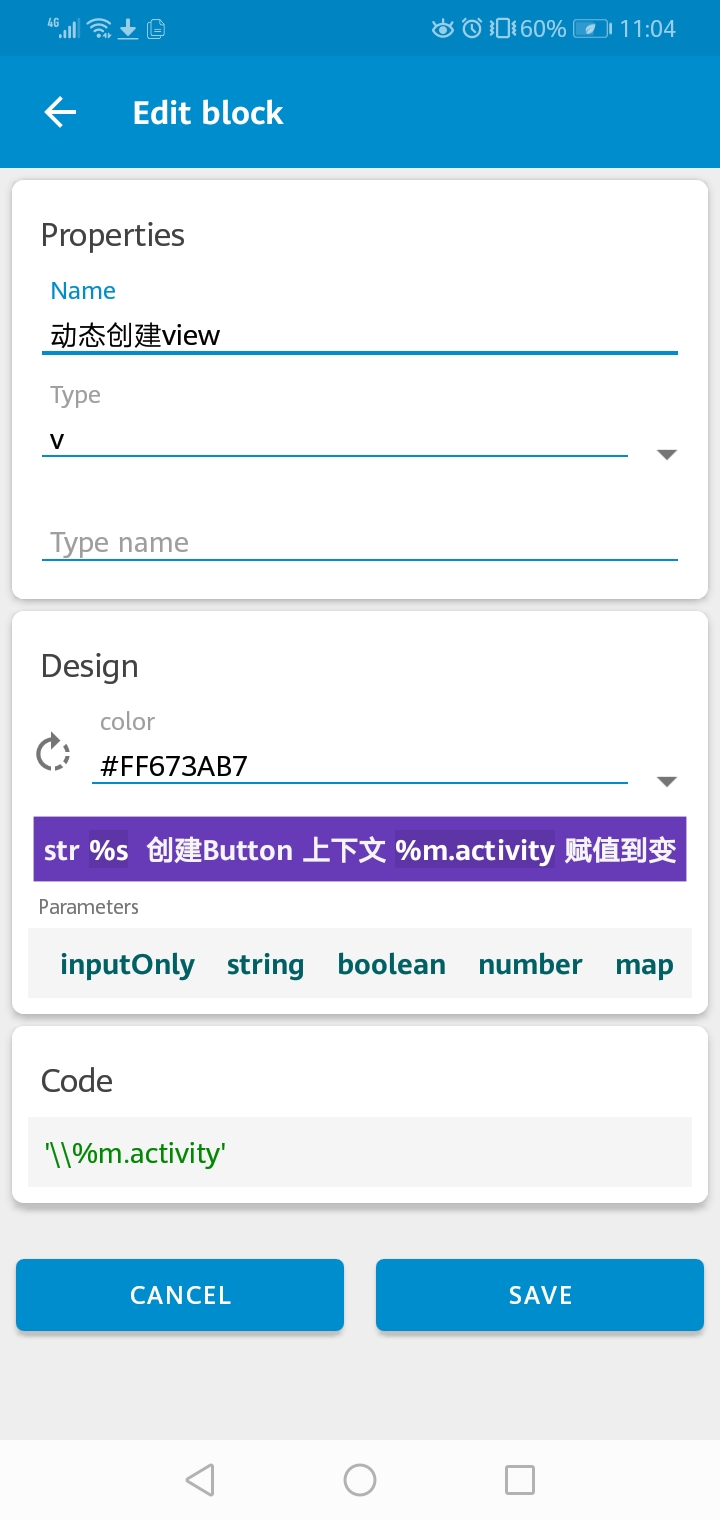Open the alarm clock icon in status bar
This screenshot has height=1520, width=720.
pos(472,29)
